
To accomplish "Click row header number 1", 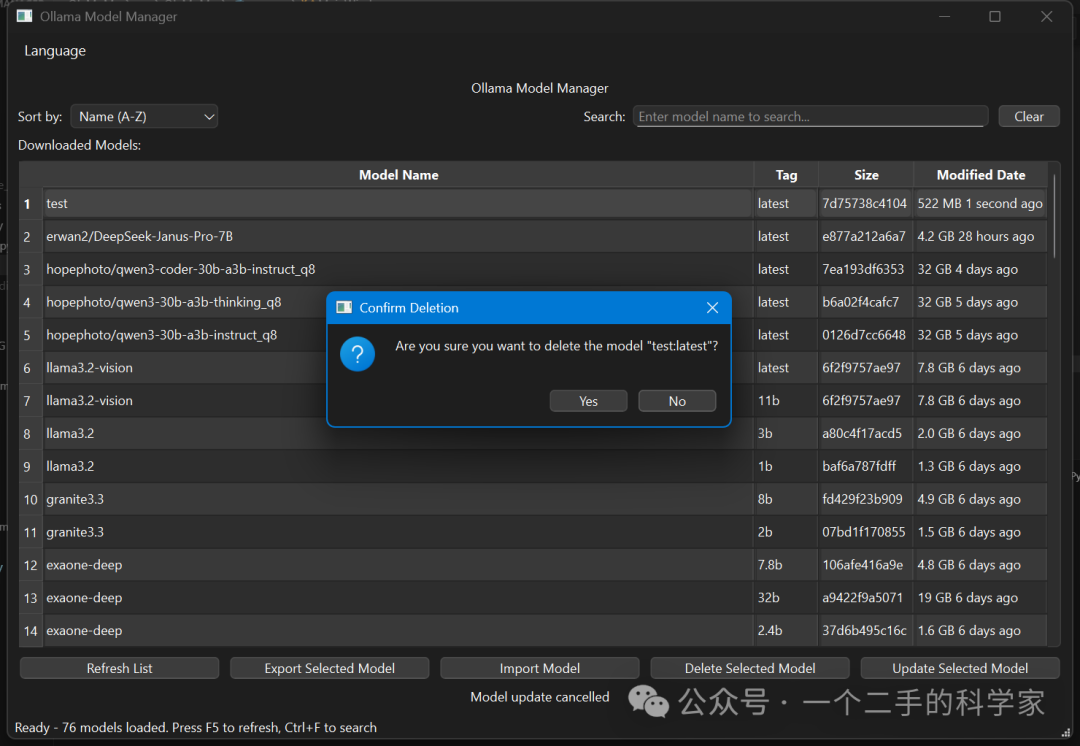I will click(x=30, y=204).
